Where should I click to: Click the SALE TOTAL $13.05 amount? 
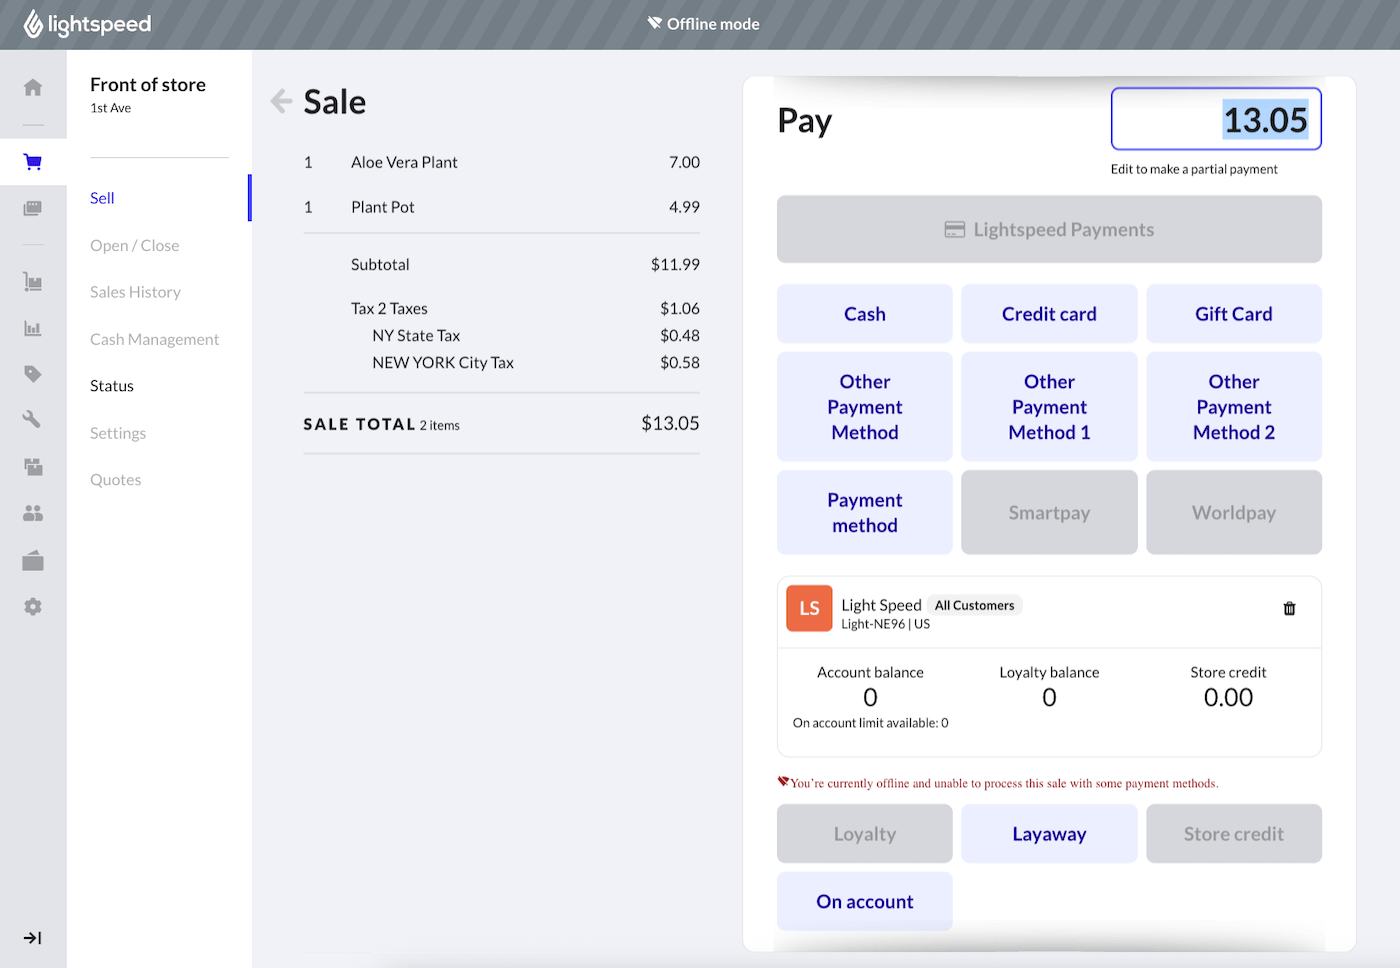coord(670,424)
